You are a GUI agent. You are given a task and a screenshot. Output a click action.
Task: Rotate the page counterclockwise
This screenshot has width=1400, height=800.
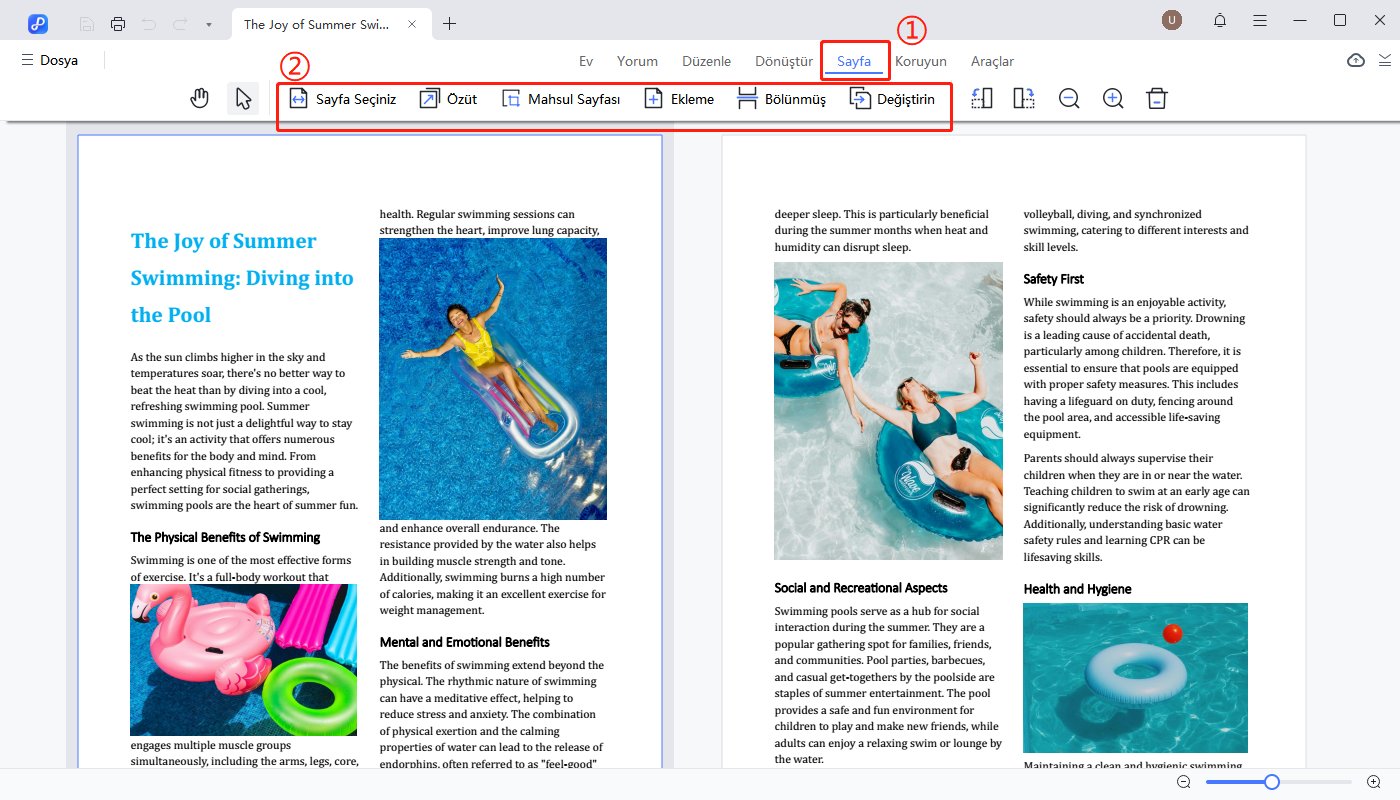pyautogui.click(x=981, y=98)
